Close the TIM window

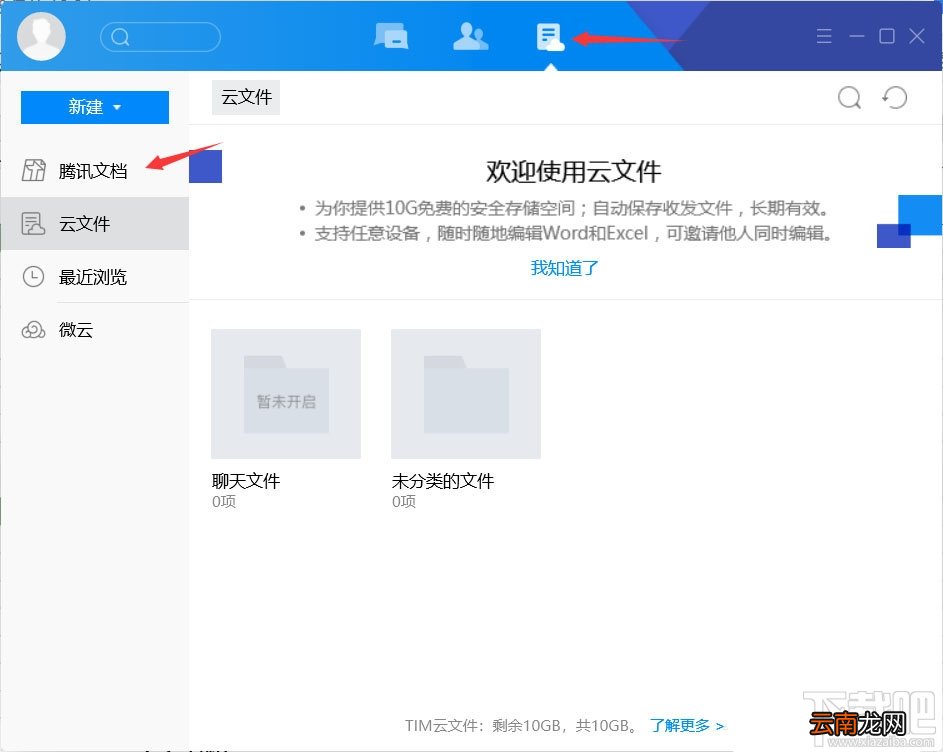click(x=917, y=36)
